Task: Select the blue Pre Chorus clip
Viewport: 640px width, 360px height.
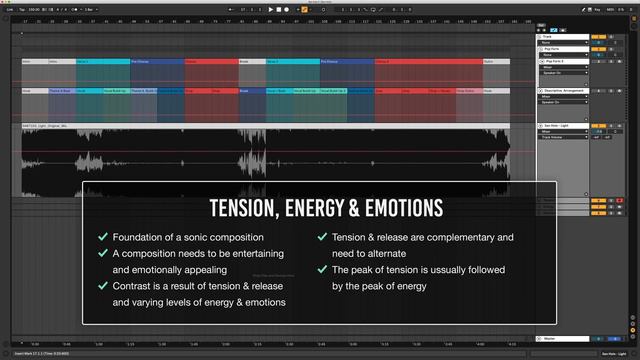Action: pos(157,62)
